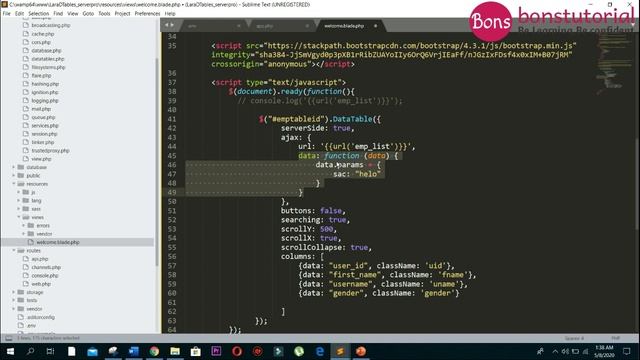Image resolution: width=640 pixels, height=360 pixels.
Task: Open the Edit menu
Action: [x=20, y=13]
